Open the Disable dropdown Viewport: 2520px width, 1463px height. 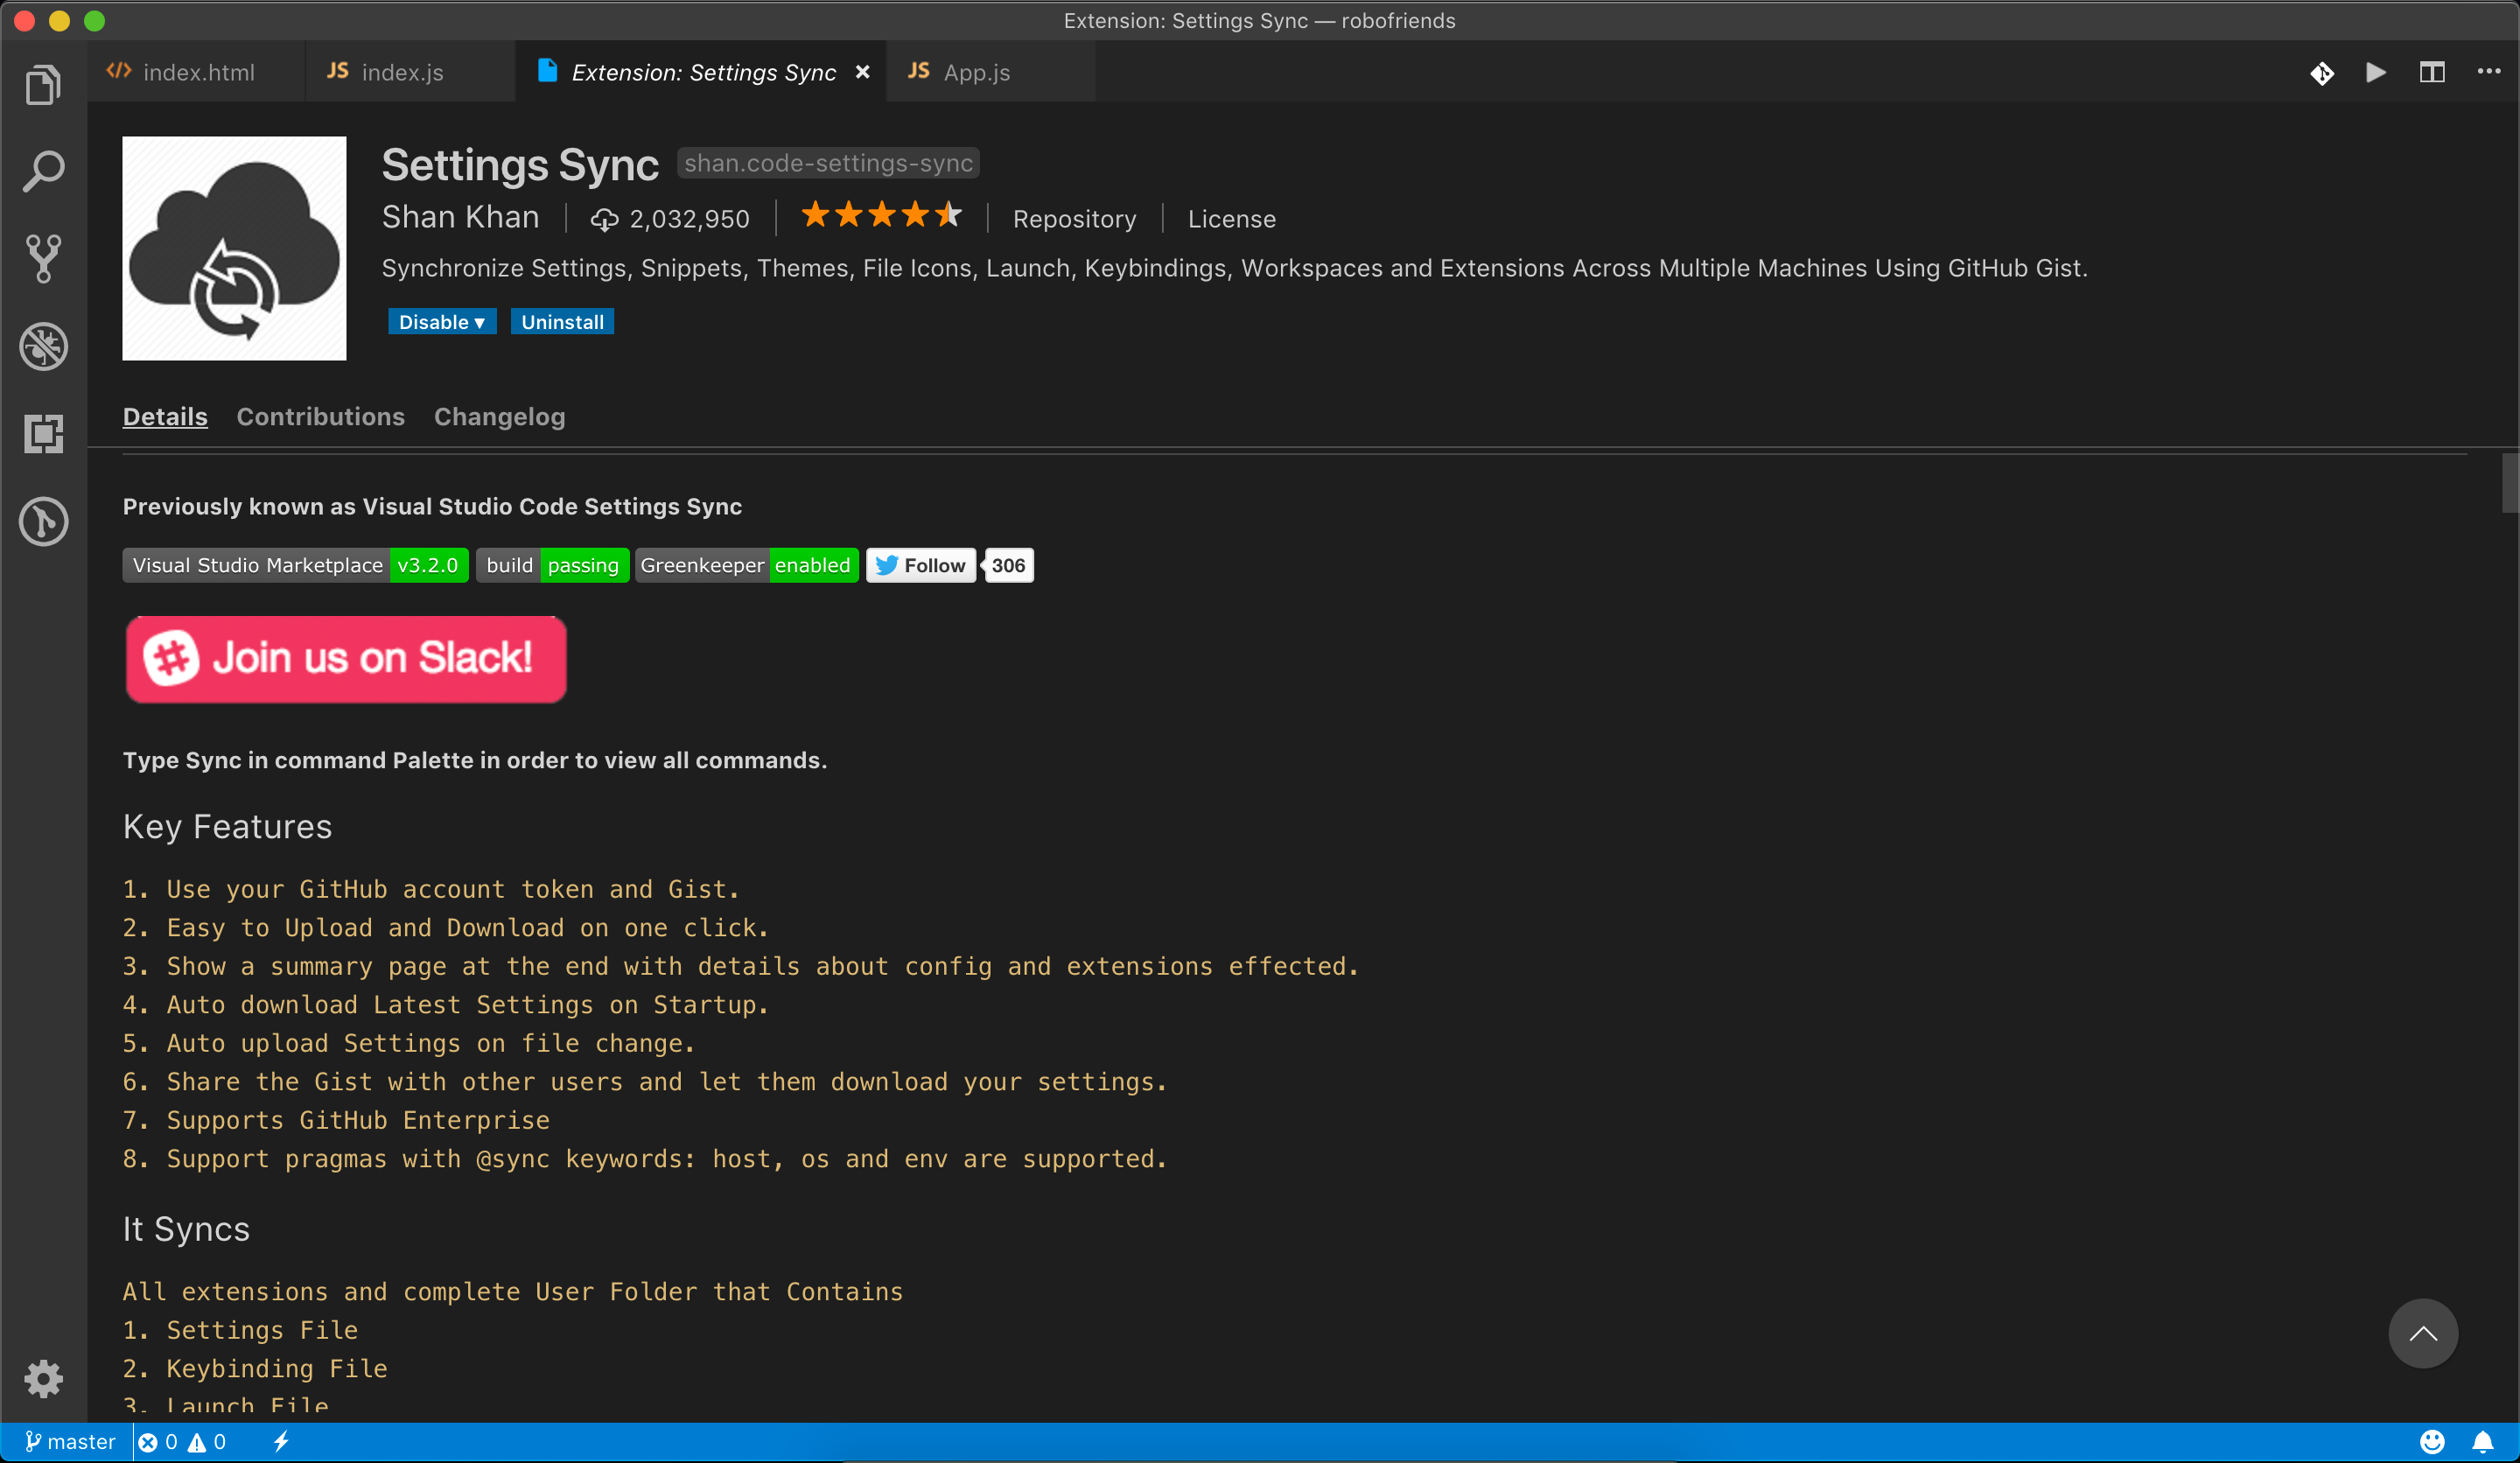(x=442, y=322)
